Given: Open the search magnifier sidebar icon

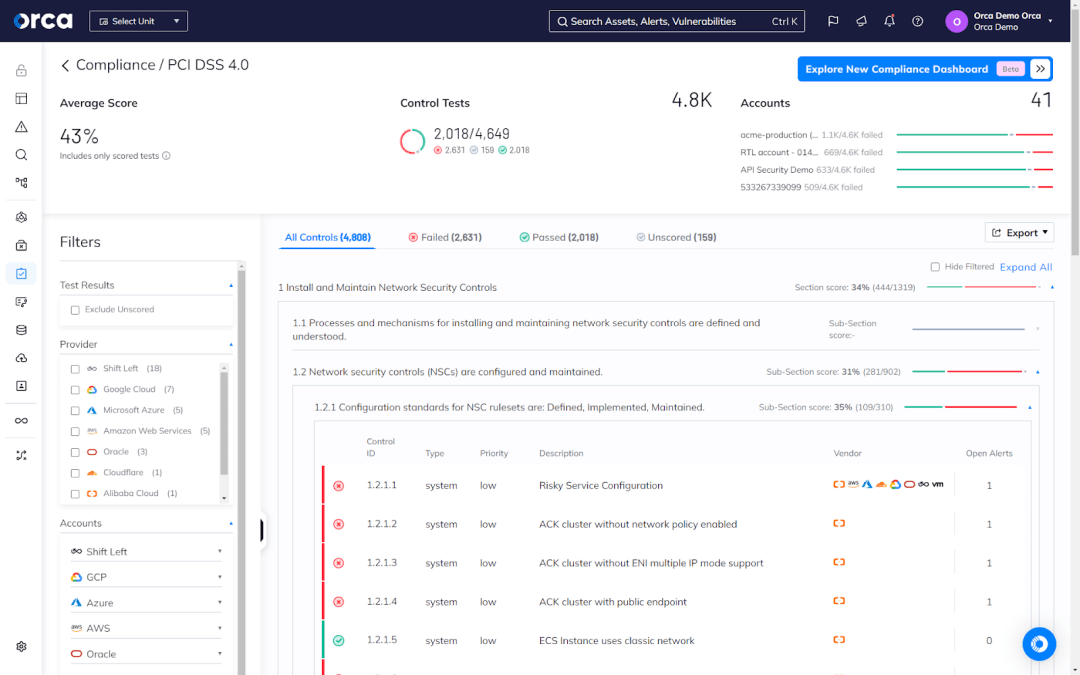Looking at the screenshot, I should tap(21, 155).
